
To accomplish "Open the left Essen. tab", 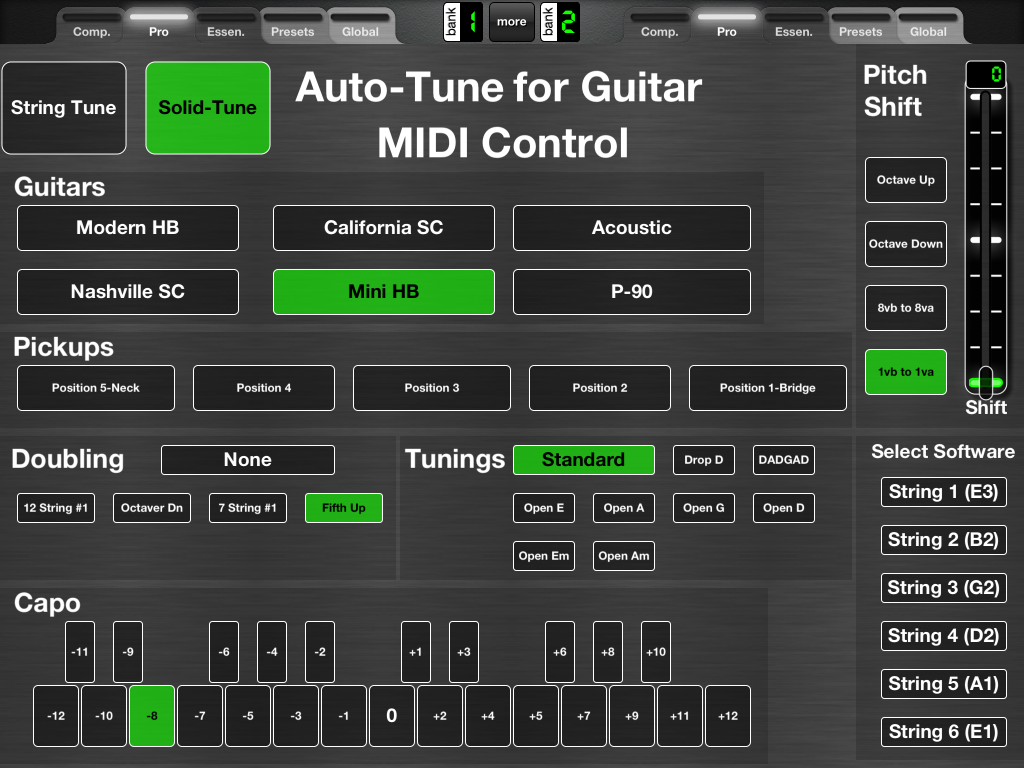I will 226,26.
